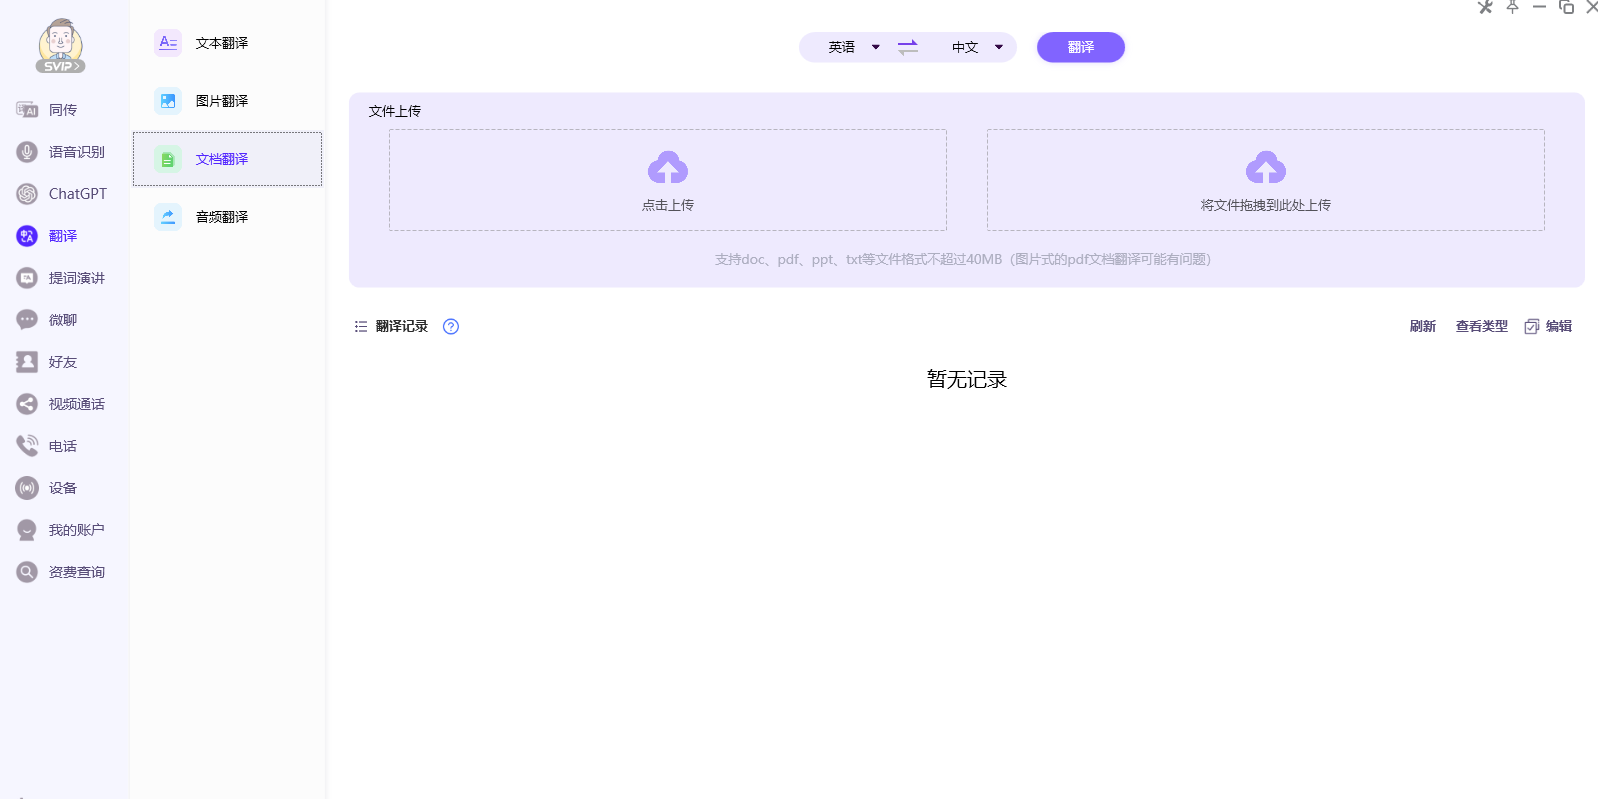The width and height of the screenshot is (1598, 799).
Task: Pin the window with the pushpin icon
Action: tap(1512, 7)
